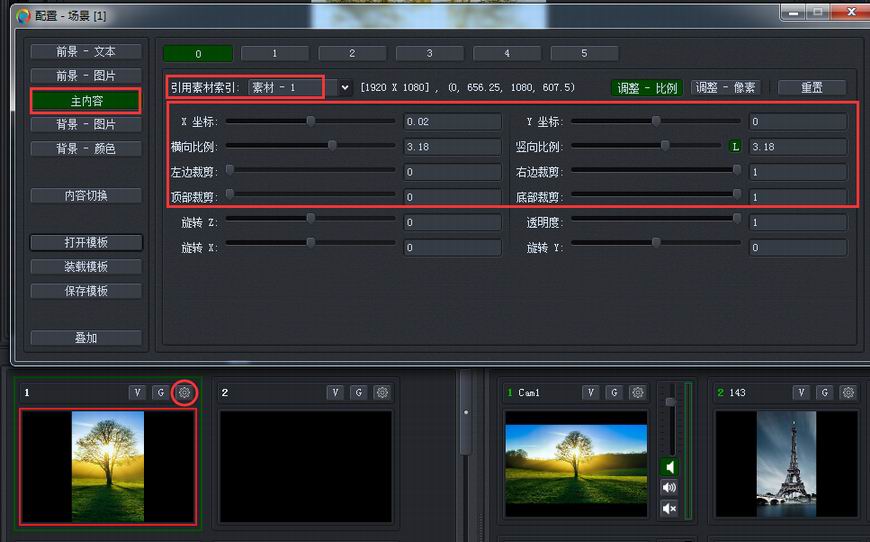Switch to layer tab 5

[584, 54]
